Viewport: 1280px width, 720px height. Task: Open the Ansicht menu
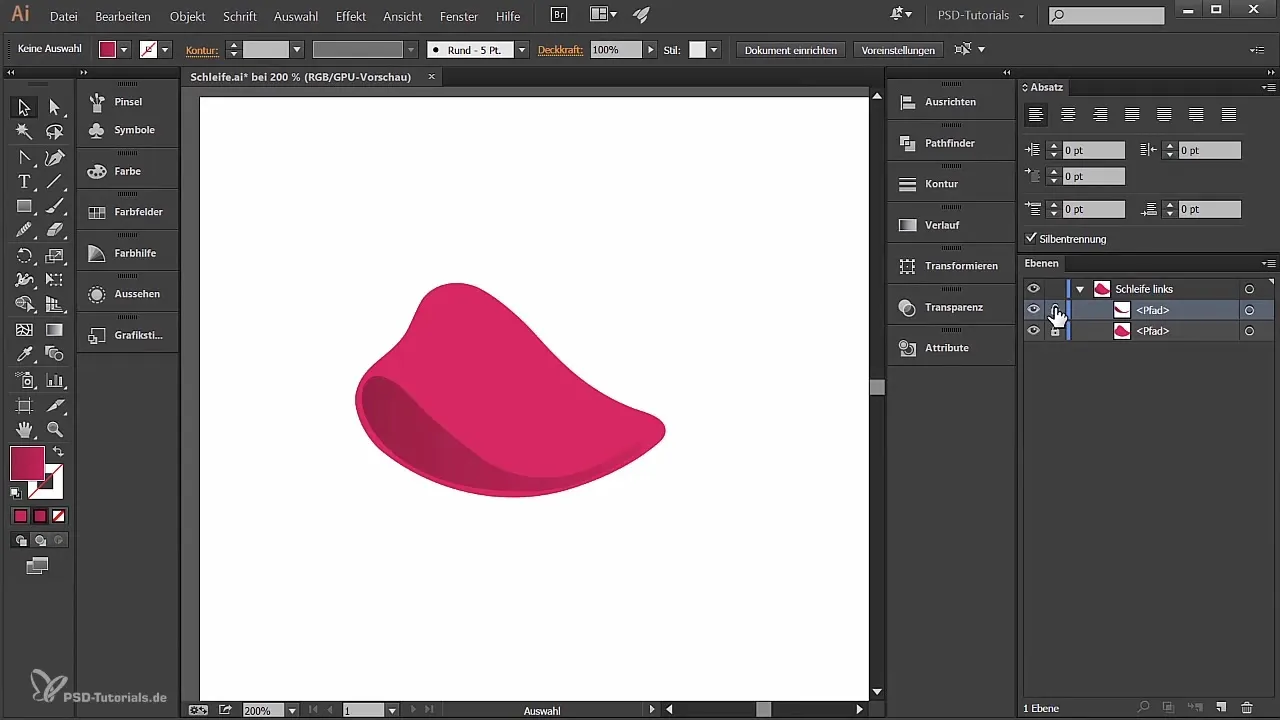pos(403,16)
